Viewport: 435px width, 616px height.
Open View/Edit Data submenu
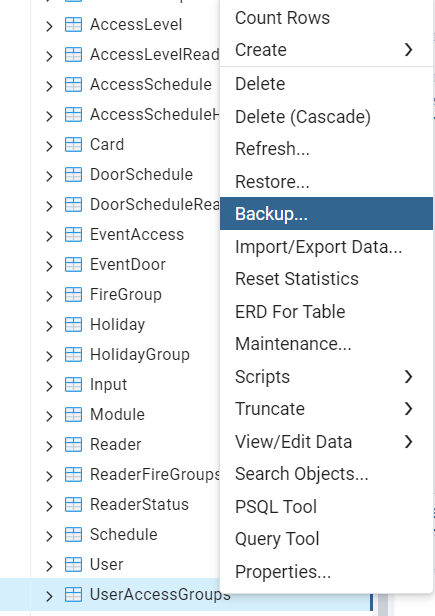pyautogui.click(x=326, y=442)
